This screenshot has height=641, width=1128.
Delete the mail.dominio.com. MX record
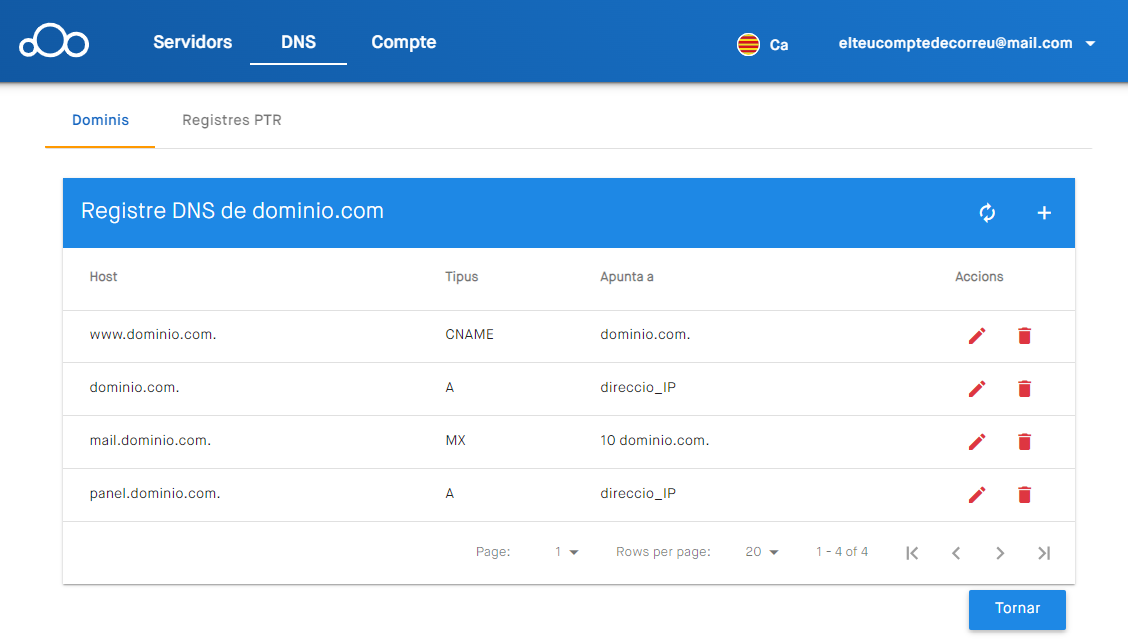tap(1024, 441)
